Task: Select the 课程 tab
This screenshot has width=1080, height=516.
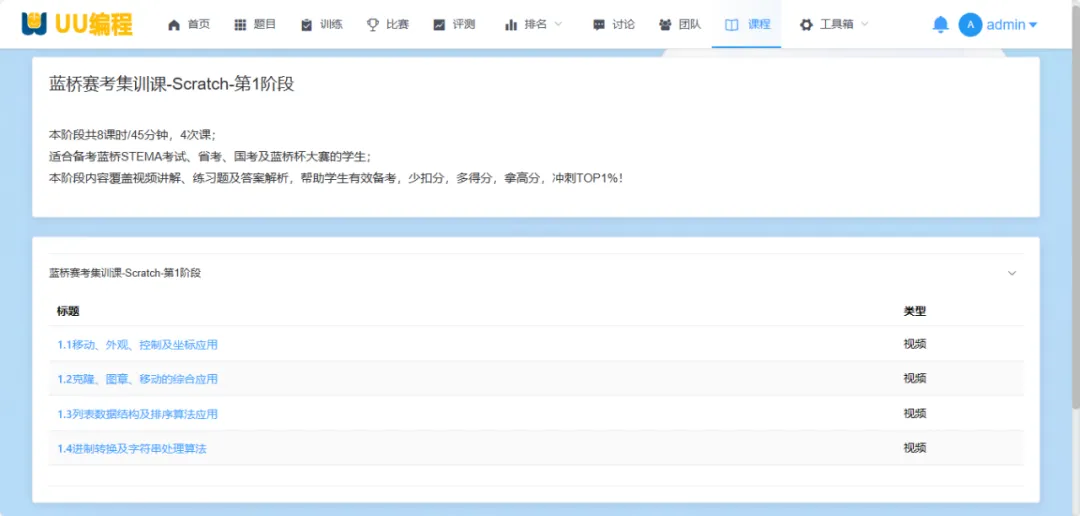Action: (x=747, y=24)
